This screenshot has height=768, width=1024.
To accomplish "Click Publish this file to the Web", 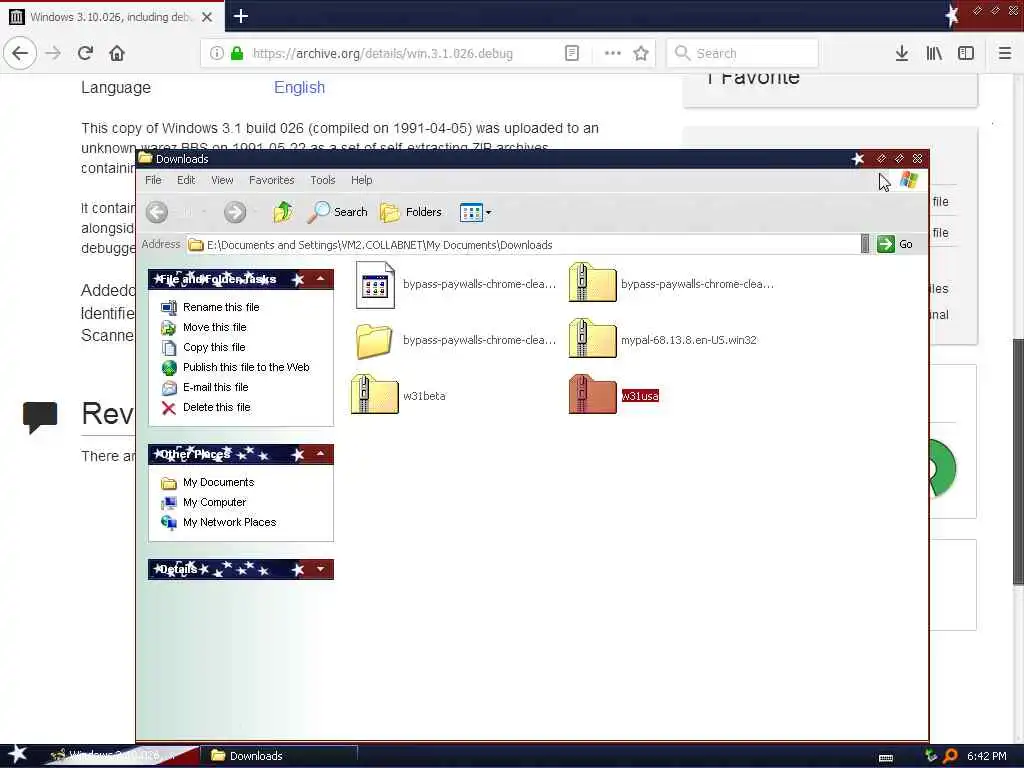I will pos(246,367).
